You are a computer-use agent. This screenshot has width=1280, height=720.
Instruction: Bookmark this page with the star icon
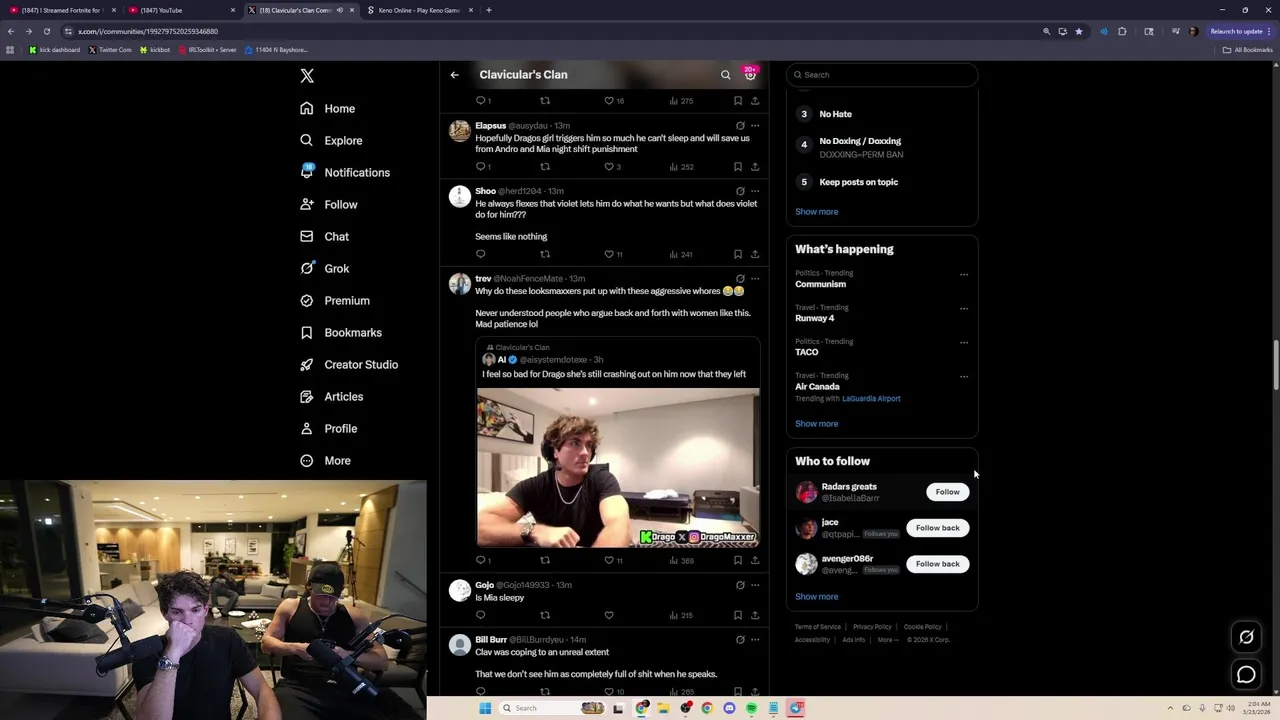[x=1079, y=31]
